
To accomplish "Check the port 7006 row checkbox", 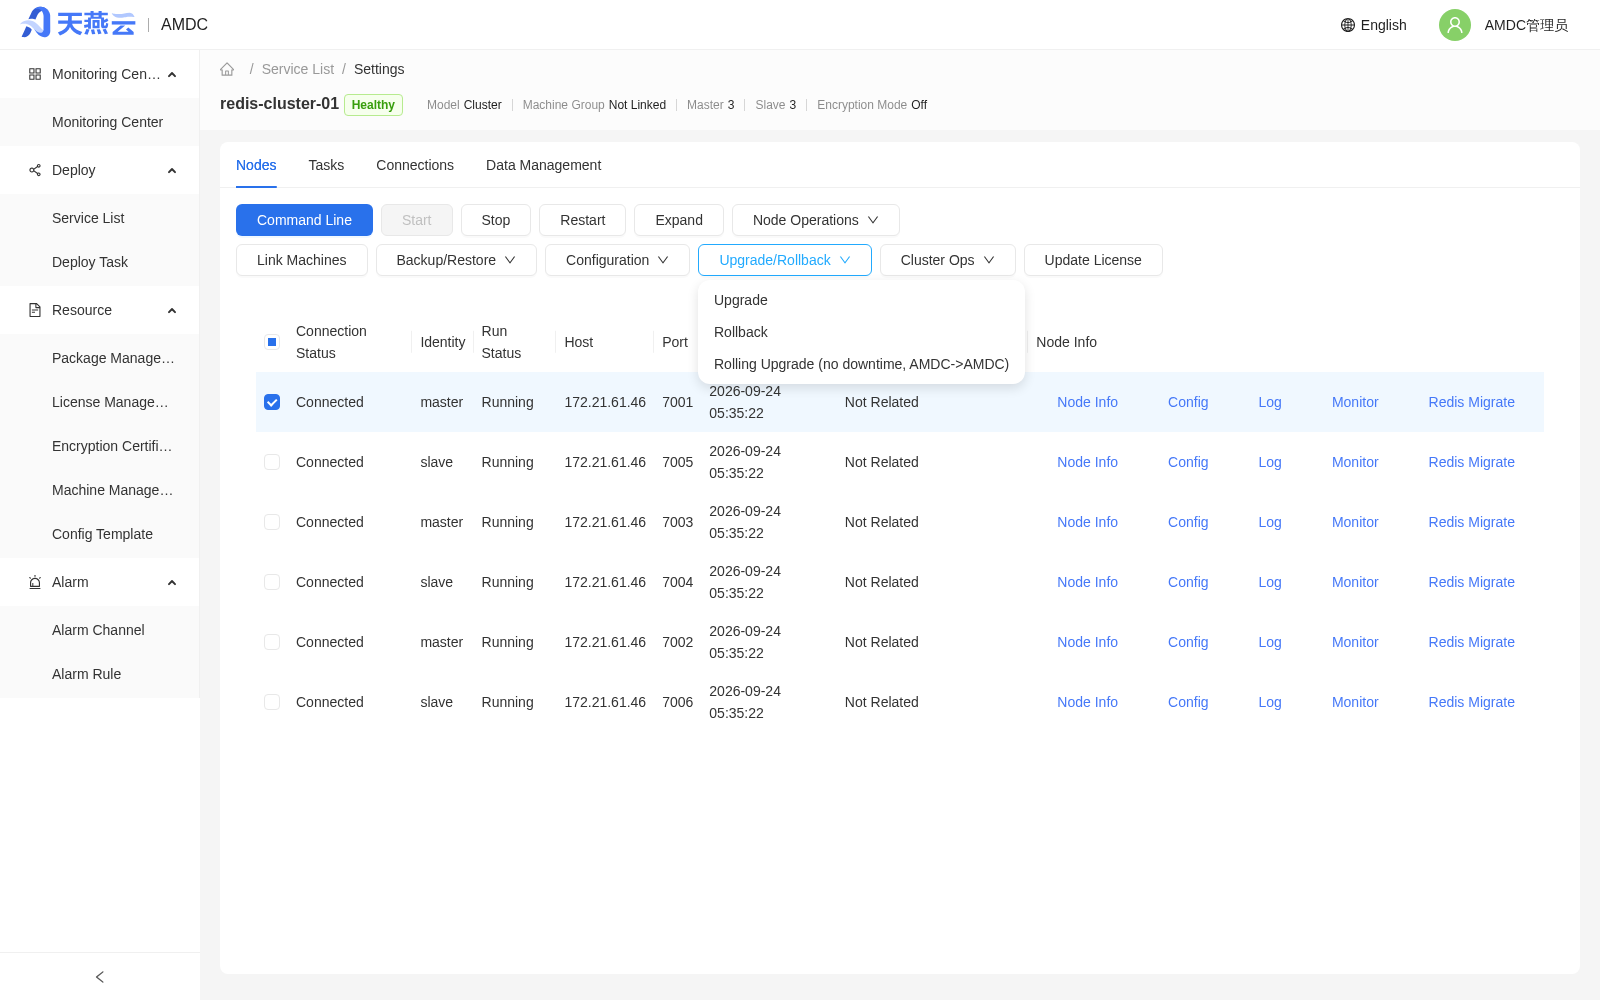I will [x=272, y=702].
